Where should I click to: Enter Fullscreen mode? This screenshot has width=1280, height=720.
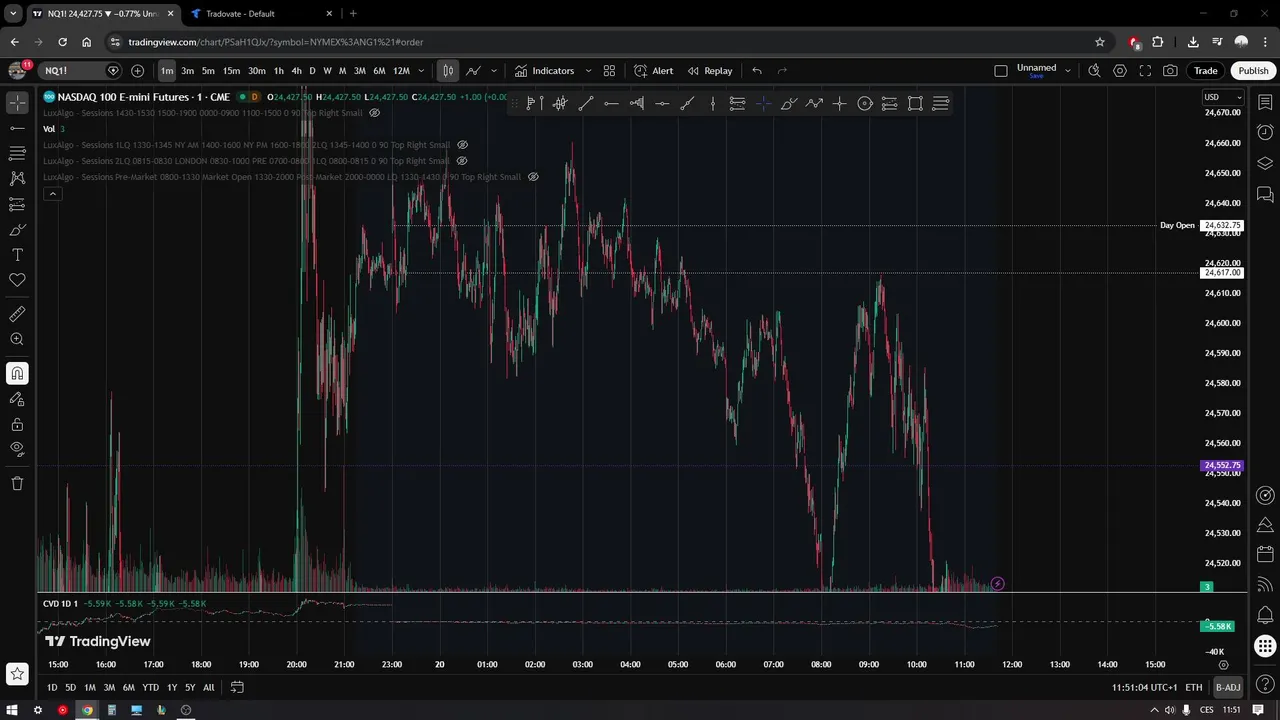tap(1145, 71)
